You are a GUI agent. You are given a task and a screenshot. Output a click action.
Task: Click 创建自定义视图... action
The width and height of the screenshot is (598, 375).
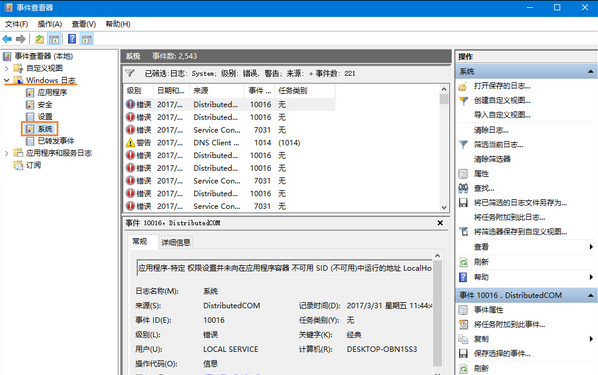(502, 100)
